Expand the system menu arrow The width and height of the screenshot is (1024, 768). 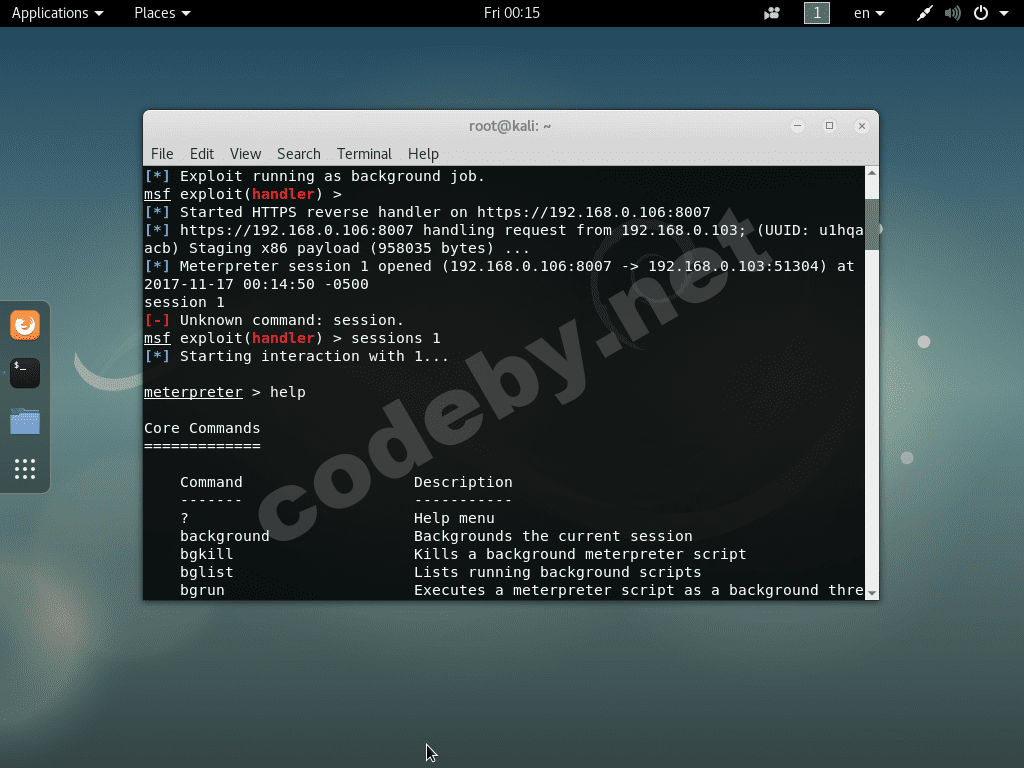point(1004,13)
